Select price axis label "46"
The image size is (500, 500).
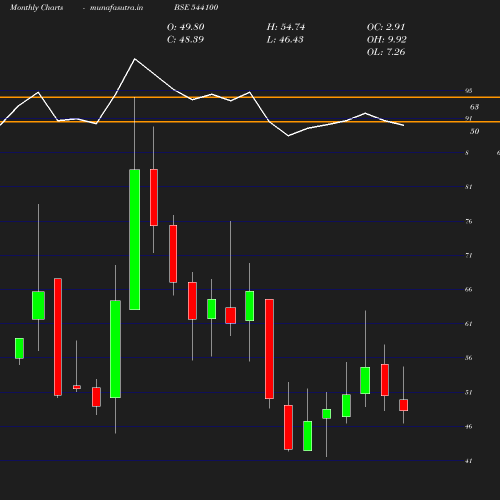point(469,427)
